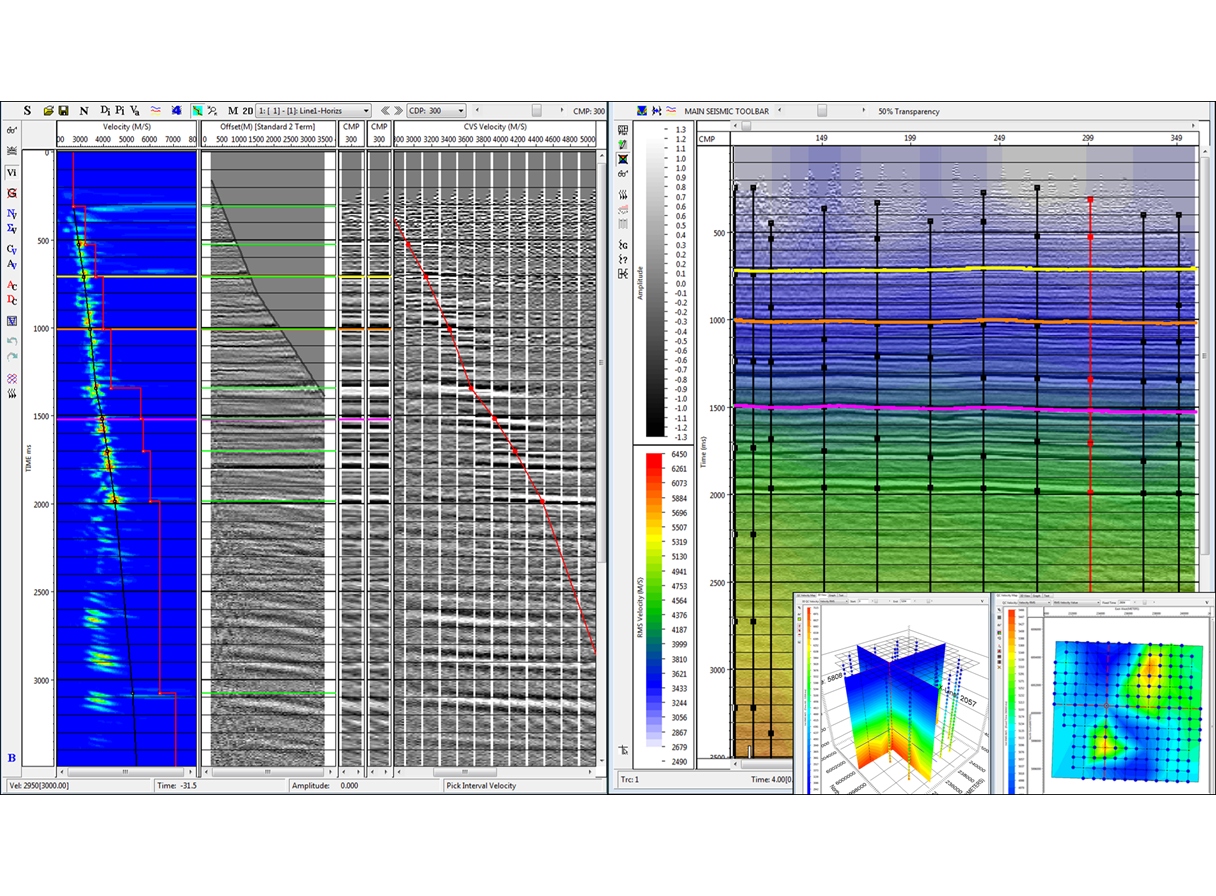Click 'Trc: 1' in seismic status bar
Viewport: 1216px width, 896px height.
629,779
